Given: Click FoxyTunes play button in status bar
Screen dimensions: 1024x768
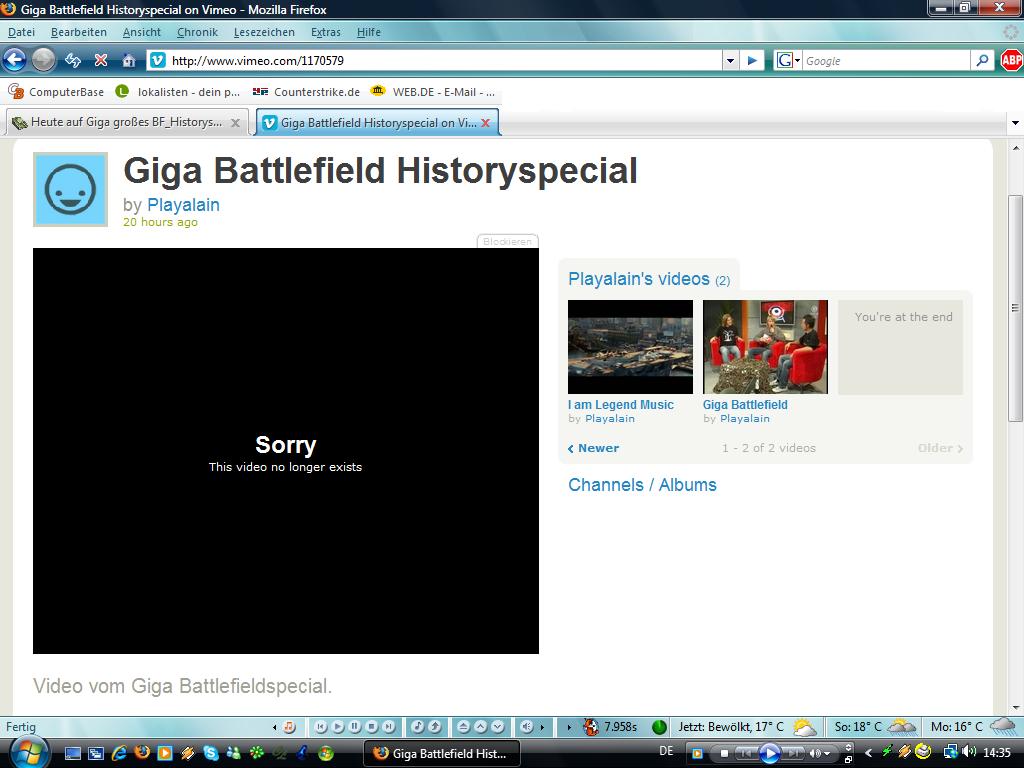Looking at the screenshot, I should pos(338,727).
